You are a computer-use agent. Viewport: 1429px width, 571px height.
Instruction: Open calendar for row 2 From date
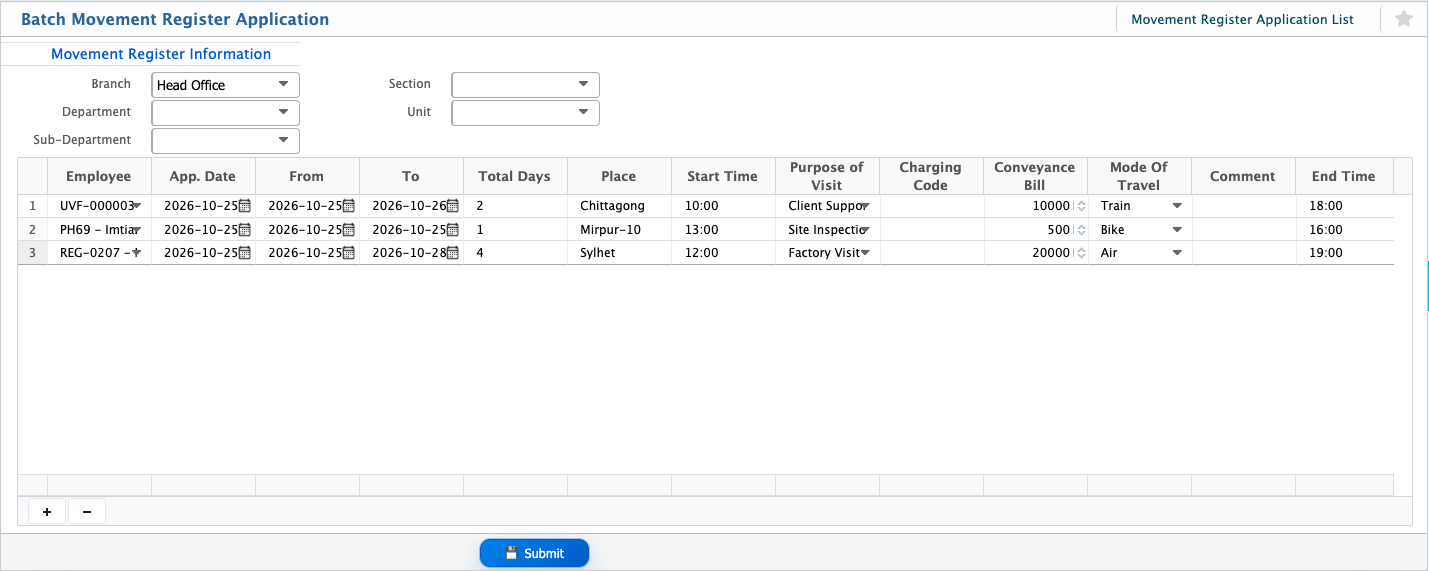[x=349, y=229]
